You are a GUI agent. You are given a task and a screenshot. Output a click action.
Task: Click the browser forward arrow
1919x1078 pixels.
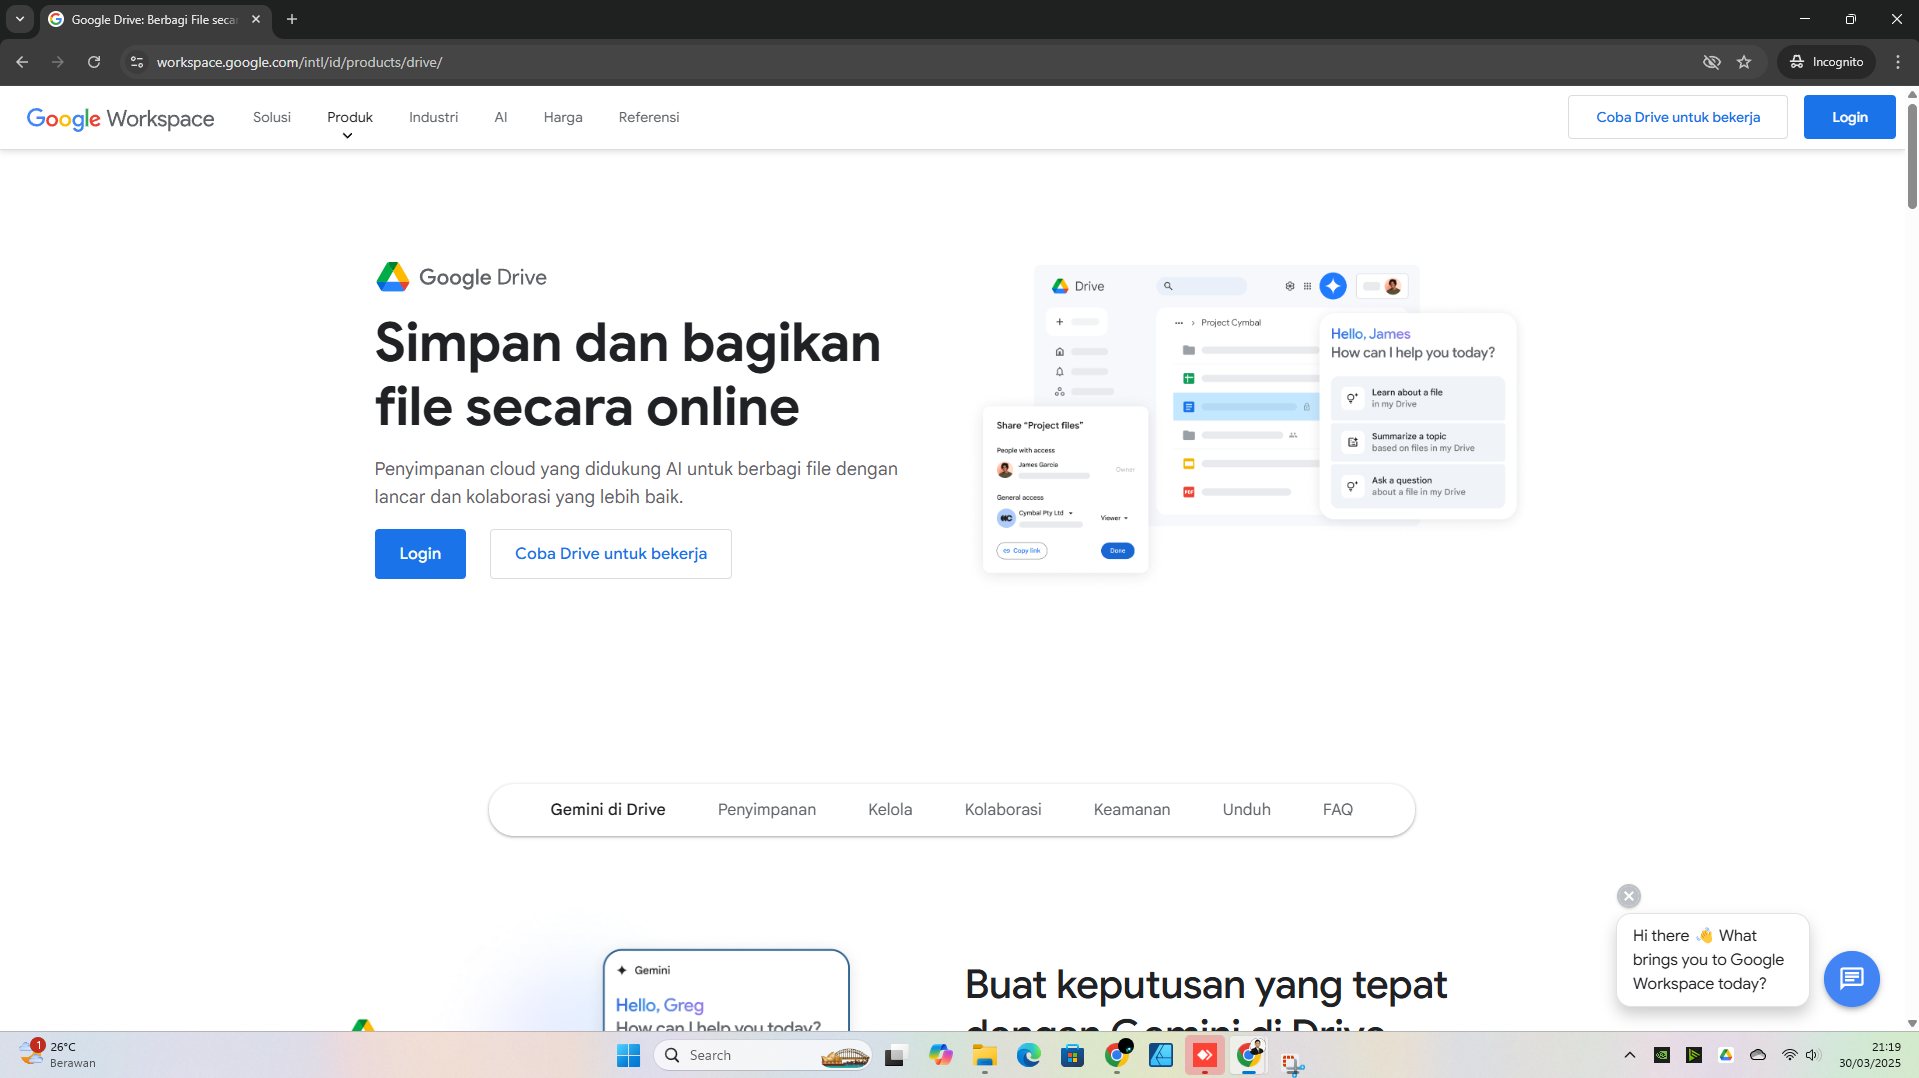point(58,62)
